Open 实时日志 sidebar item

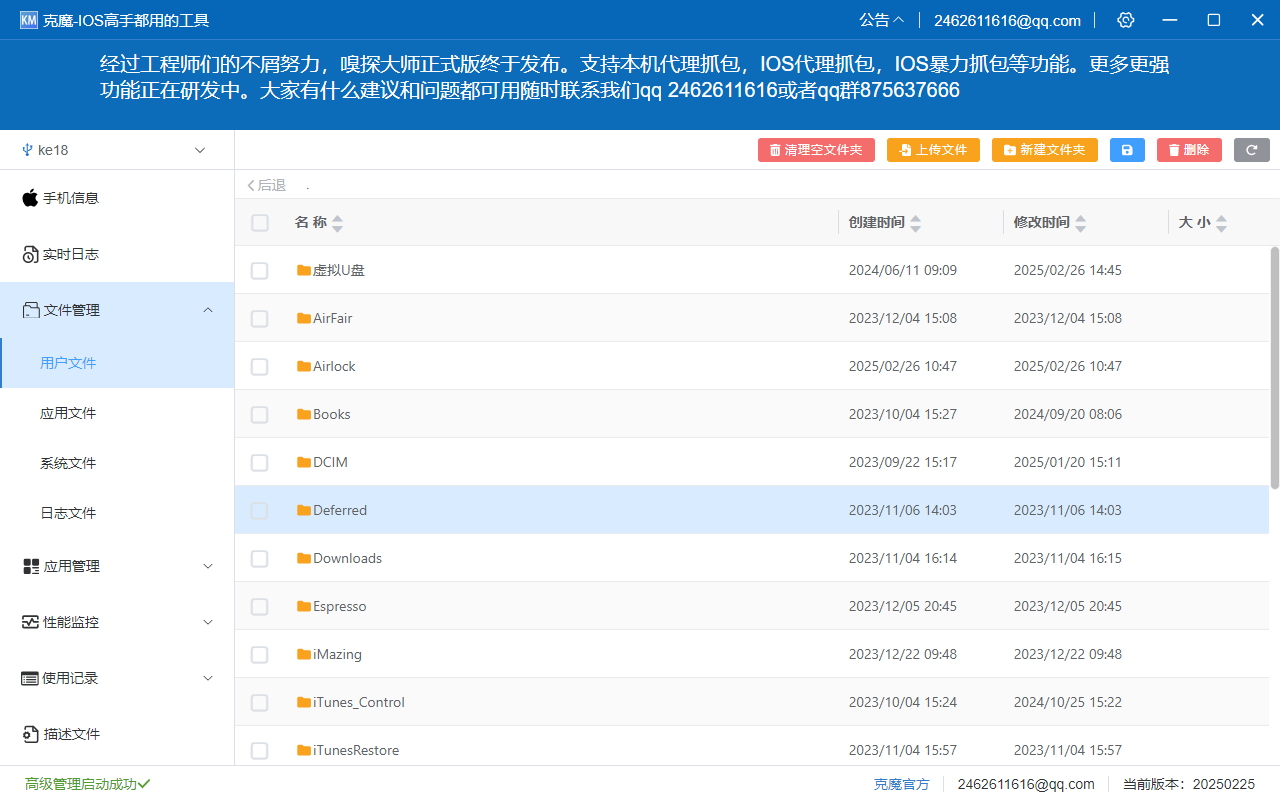(x=117, y=254)
